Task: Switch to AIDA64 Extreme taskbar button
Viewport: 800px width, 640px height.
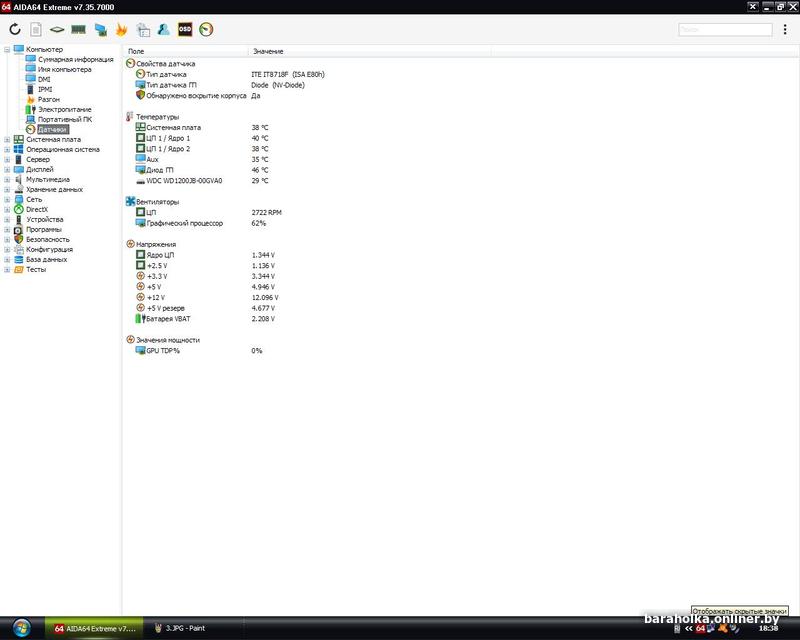Action: [94, 629]
